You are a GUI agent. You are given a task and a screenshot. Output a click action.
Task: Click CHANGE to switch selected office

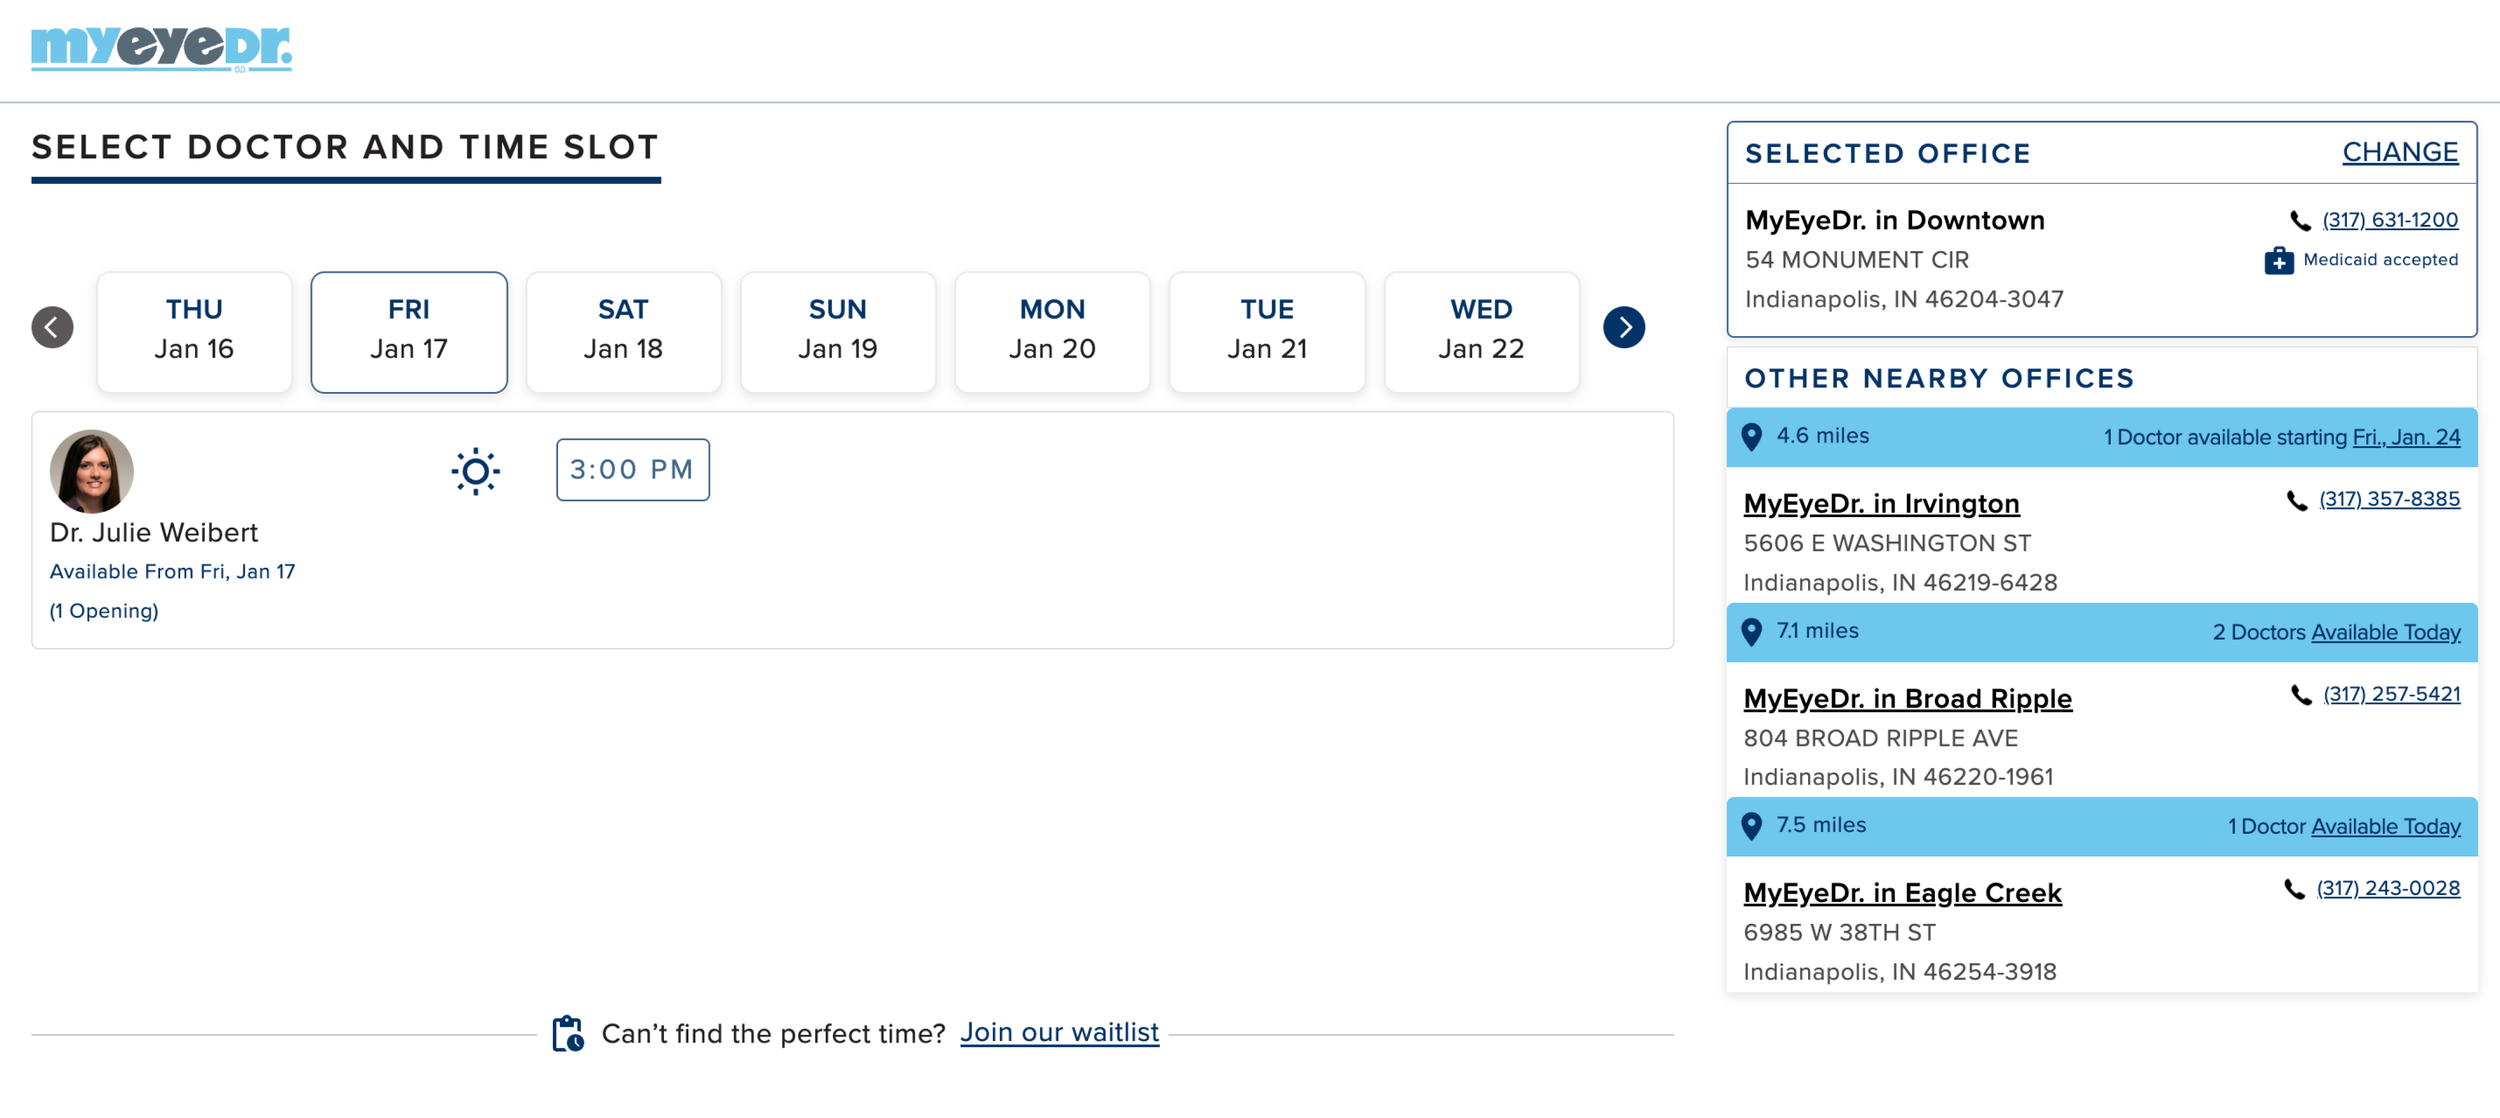click(2400, 152)
